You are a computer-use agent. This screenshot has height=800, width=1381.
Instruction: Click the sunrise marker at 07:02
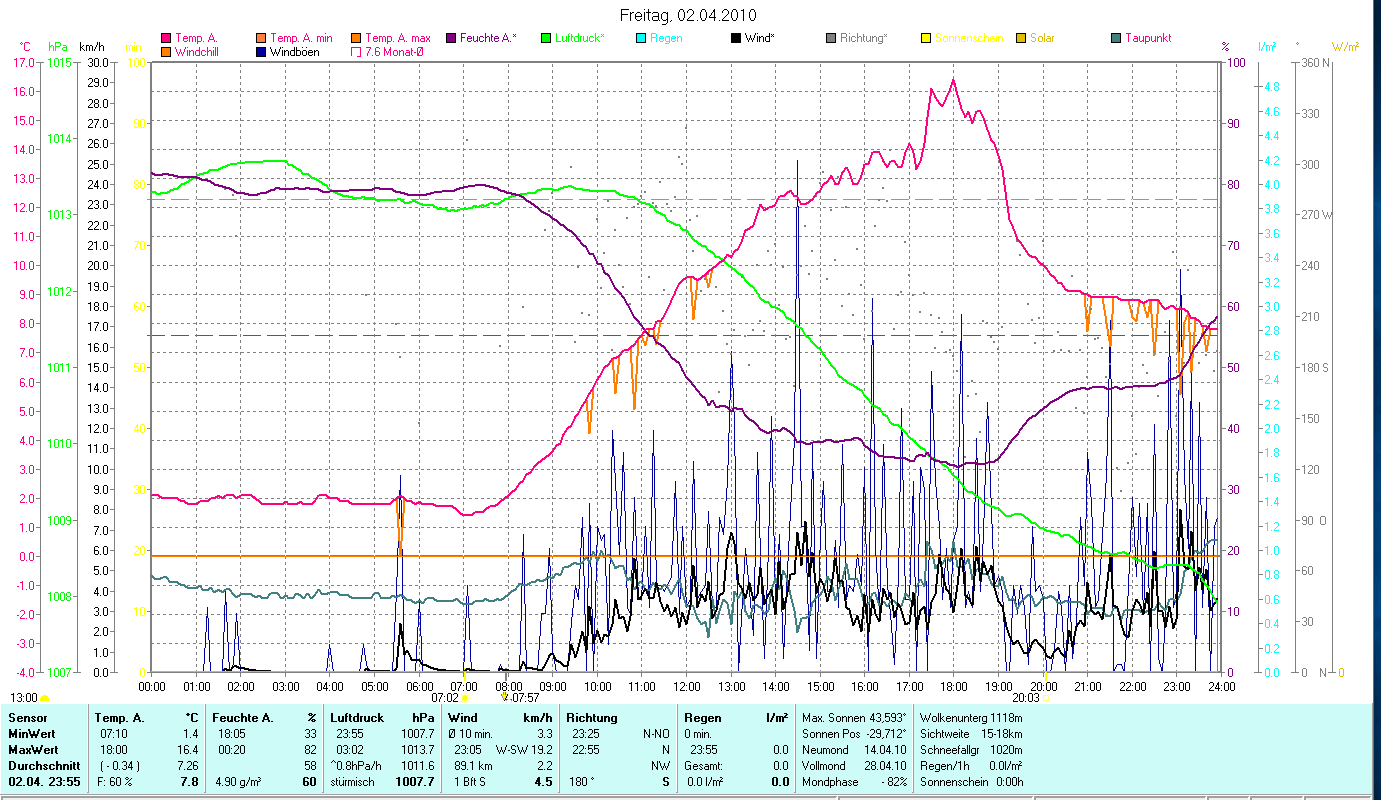point(464,697)
